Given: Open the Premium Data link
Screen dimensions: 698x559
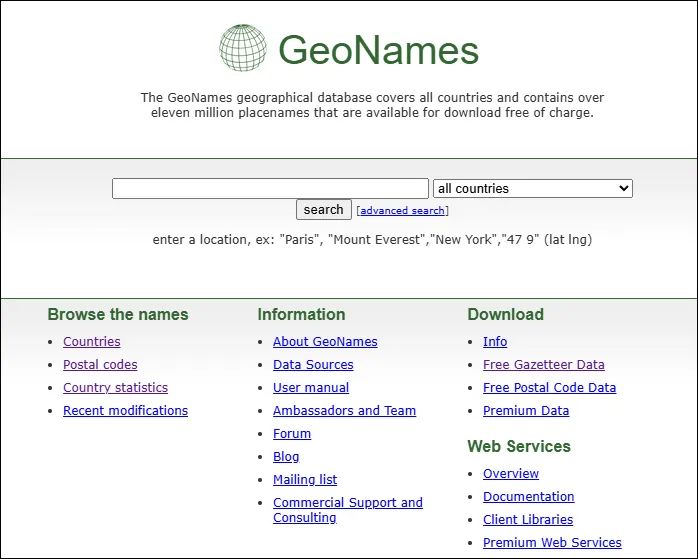Looking at the screenshot, I should (526, 410).
